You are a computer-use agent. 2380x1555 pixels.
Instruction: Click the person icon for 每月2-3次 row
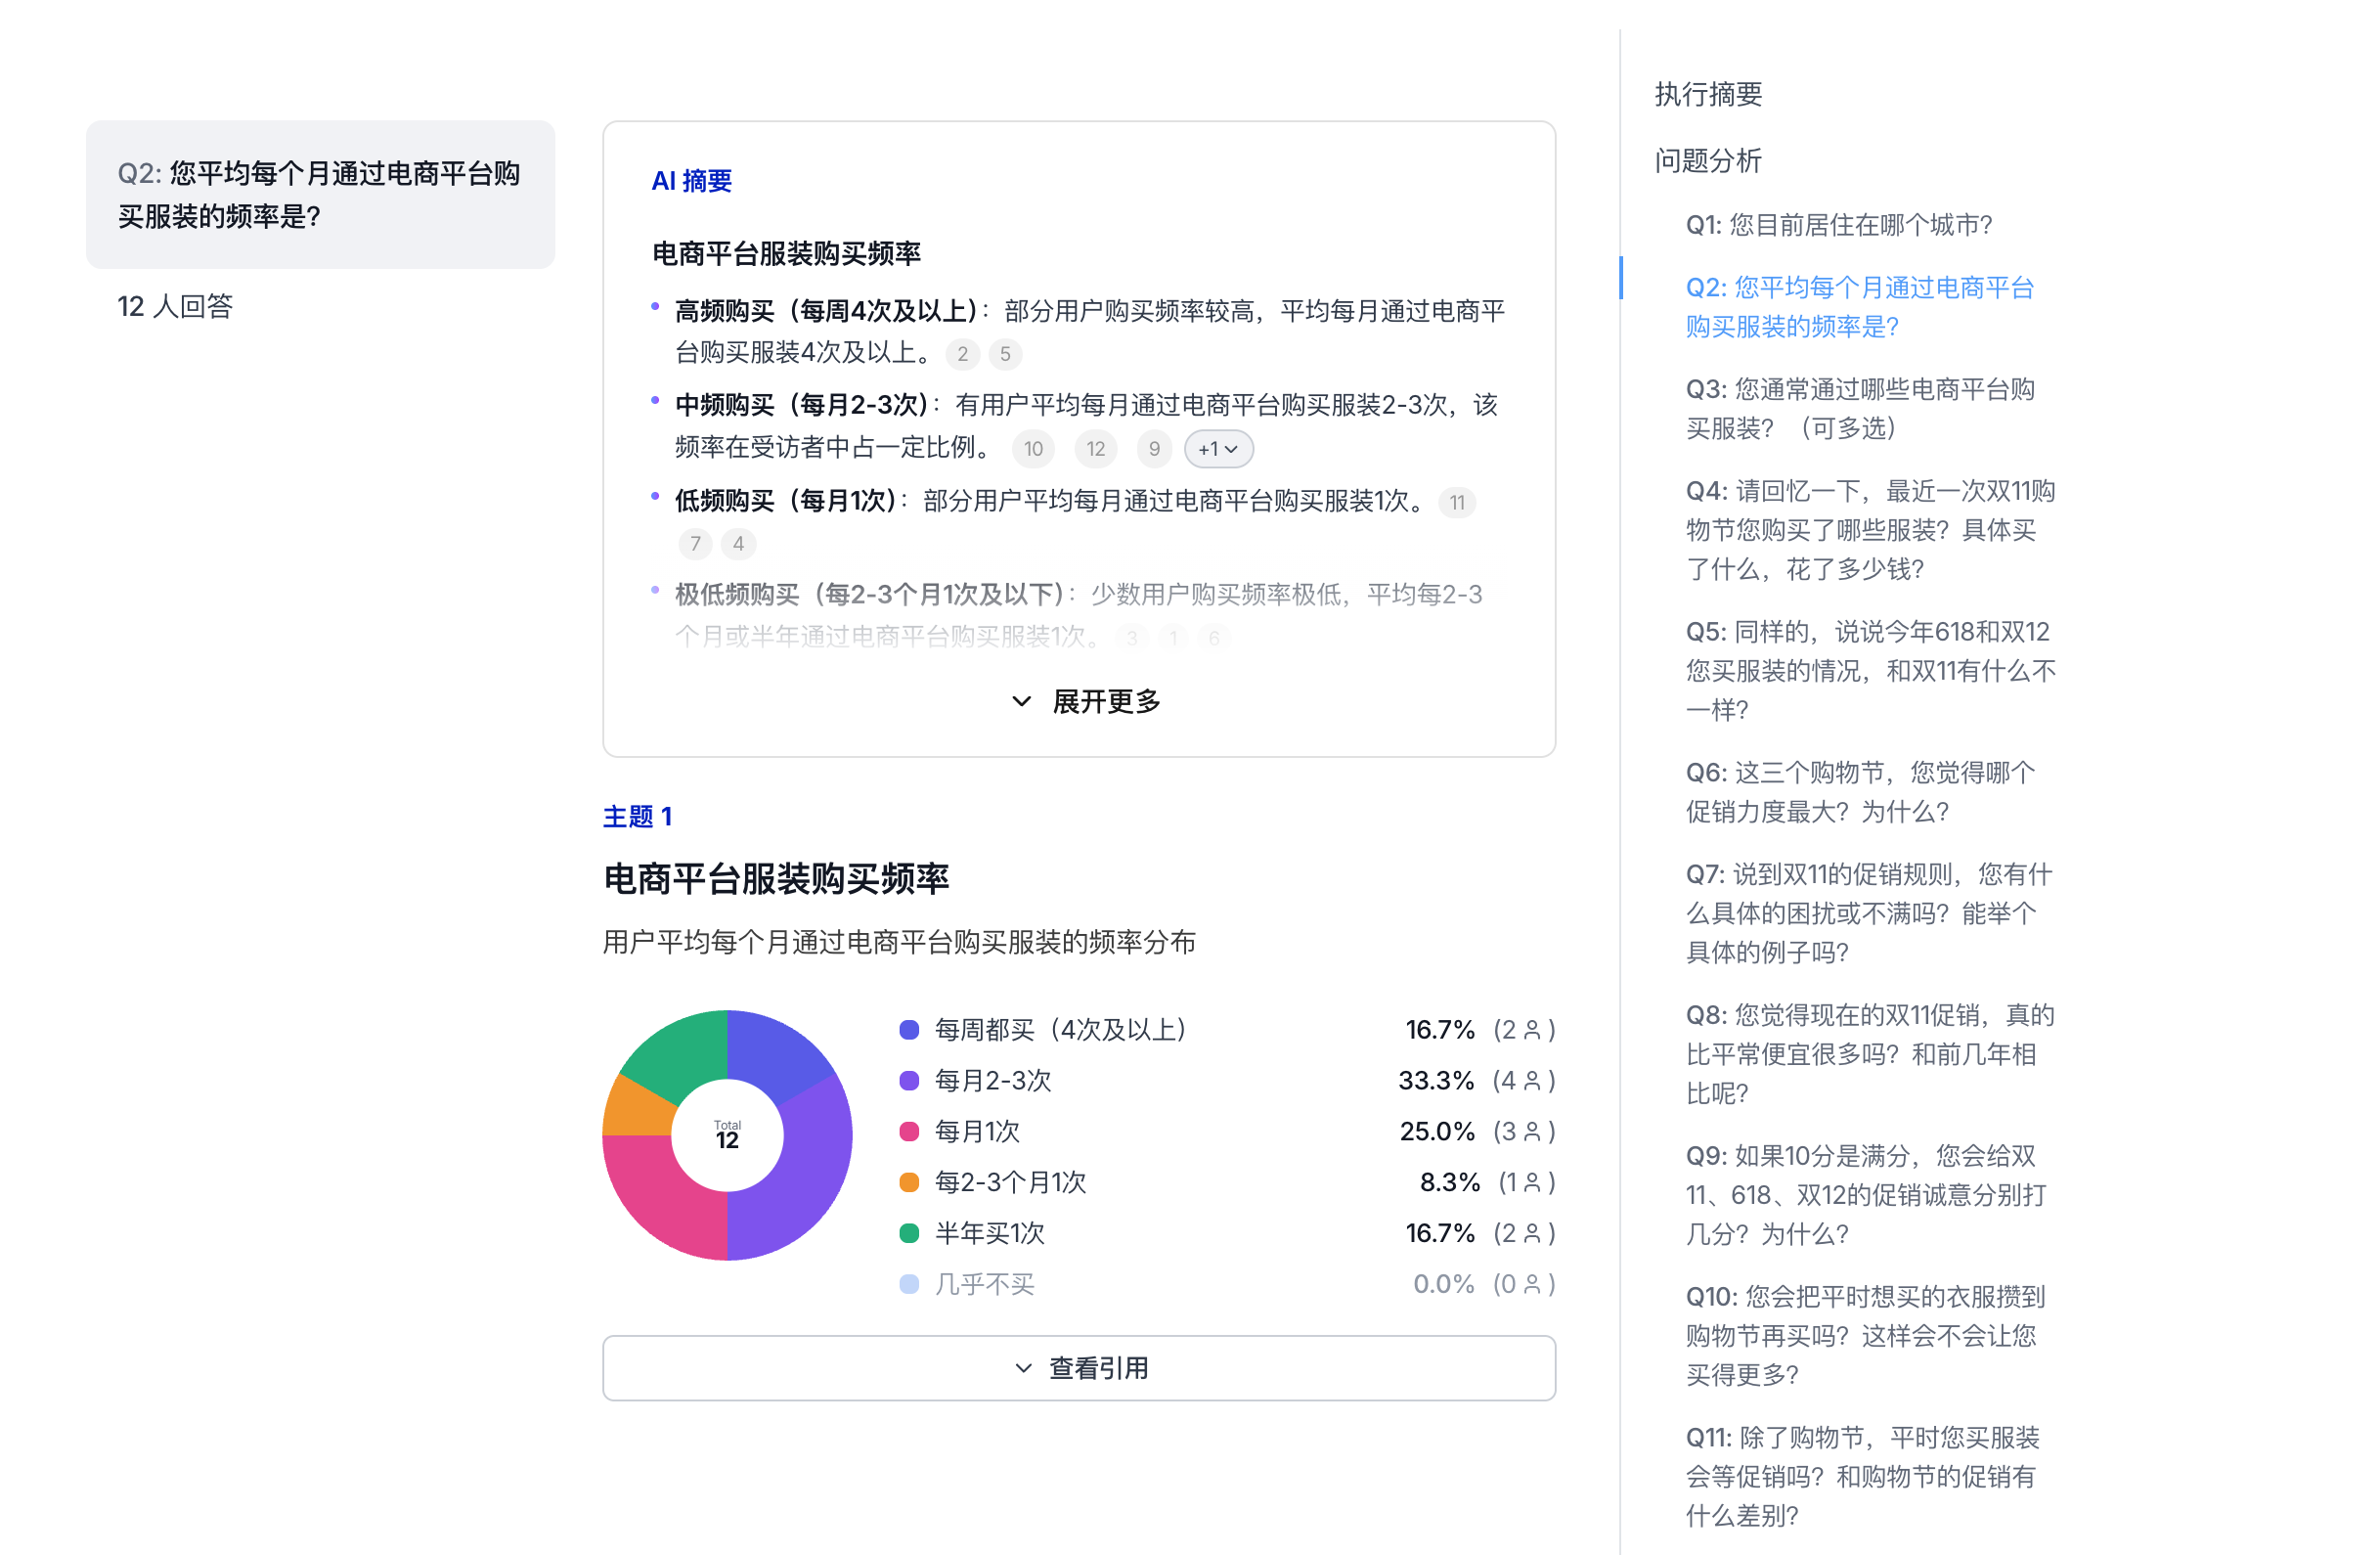pos(1532,1081)
